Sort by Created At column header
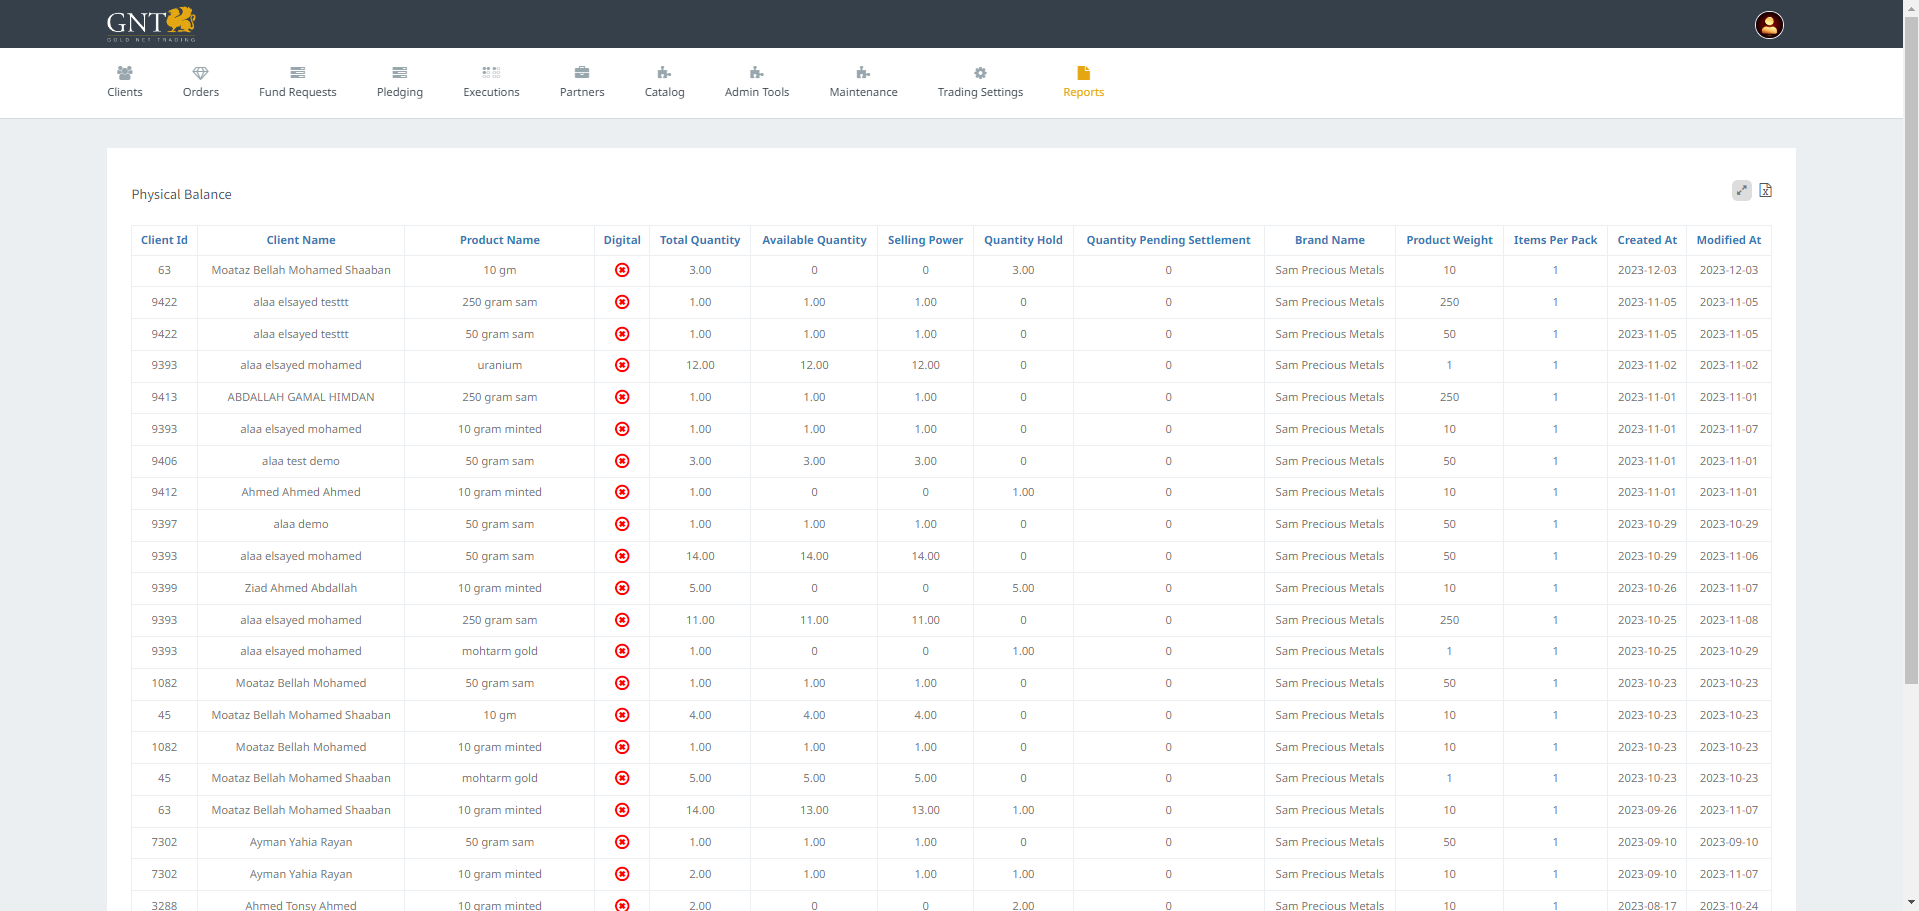 1646,241
